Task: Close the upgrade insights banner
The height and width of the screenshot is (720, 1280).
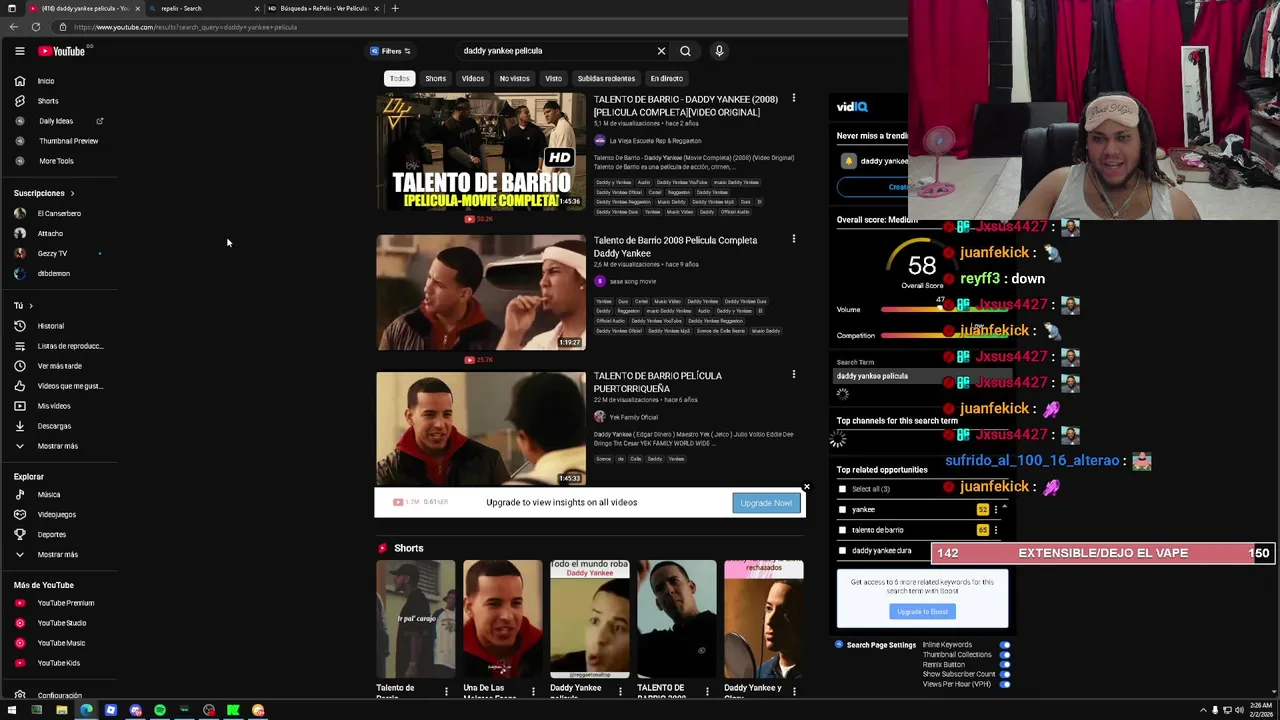Action: tap(806, 488)
